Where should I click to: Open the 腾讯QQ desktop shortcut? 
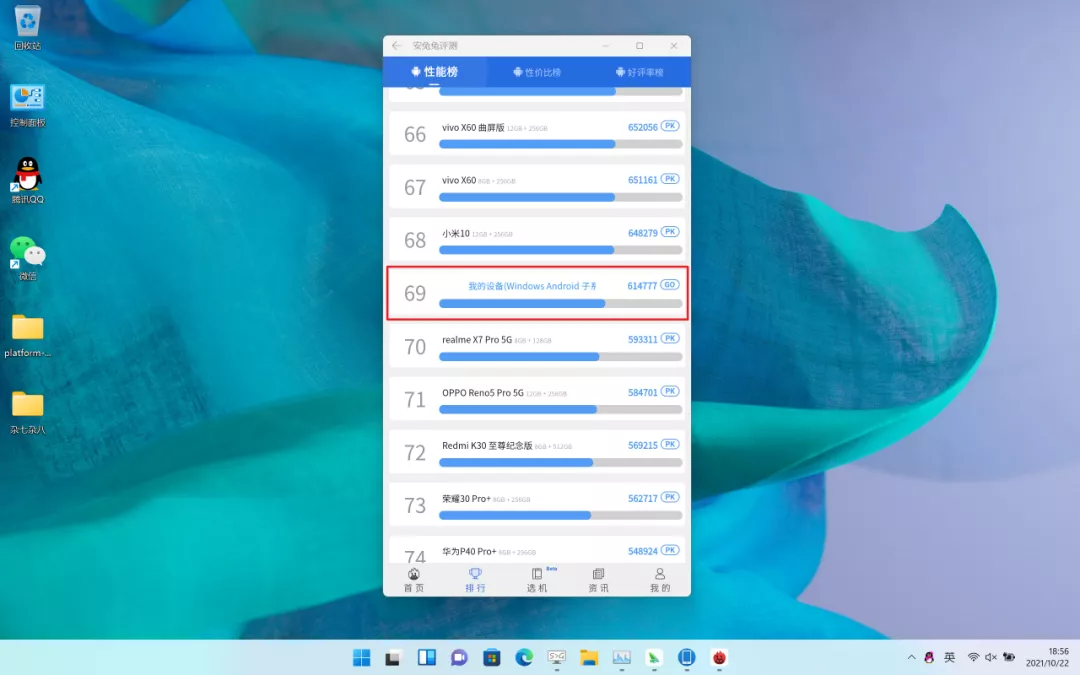coord(28,180)
